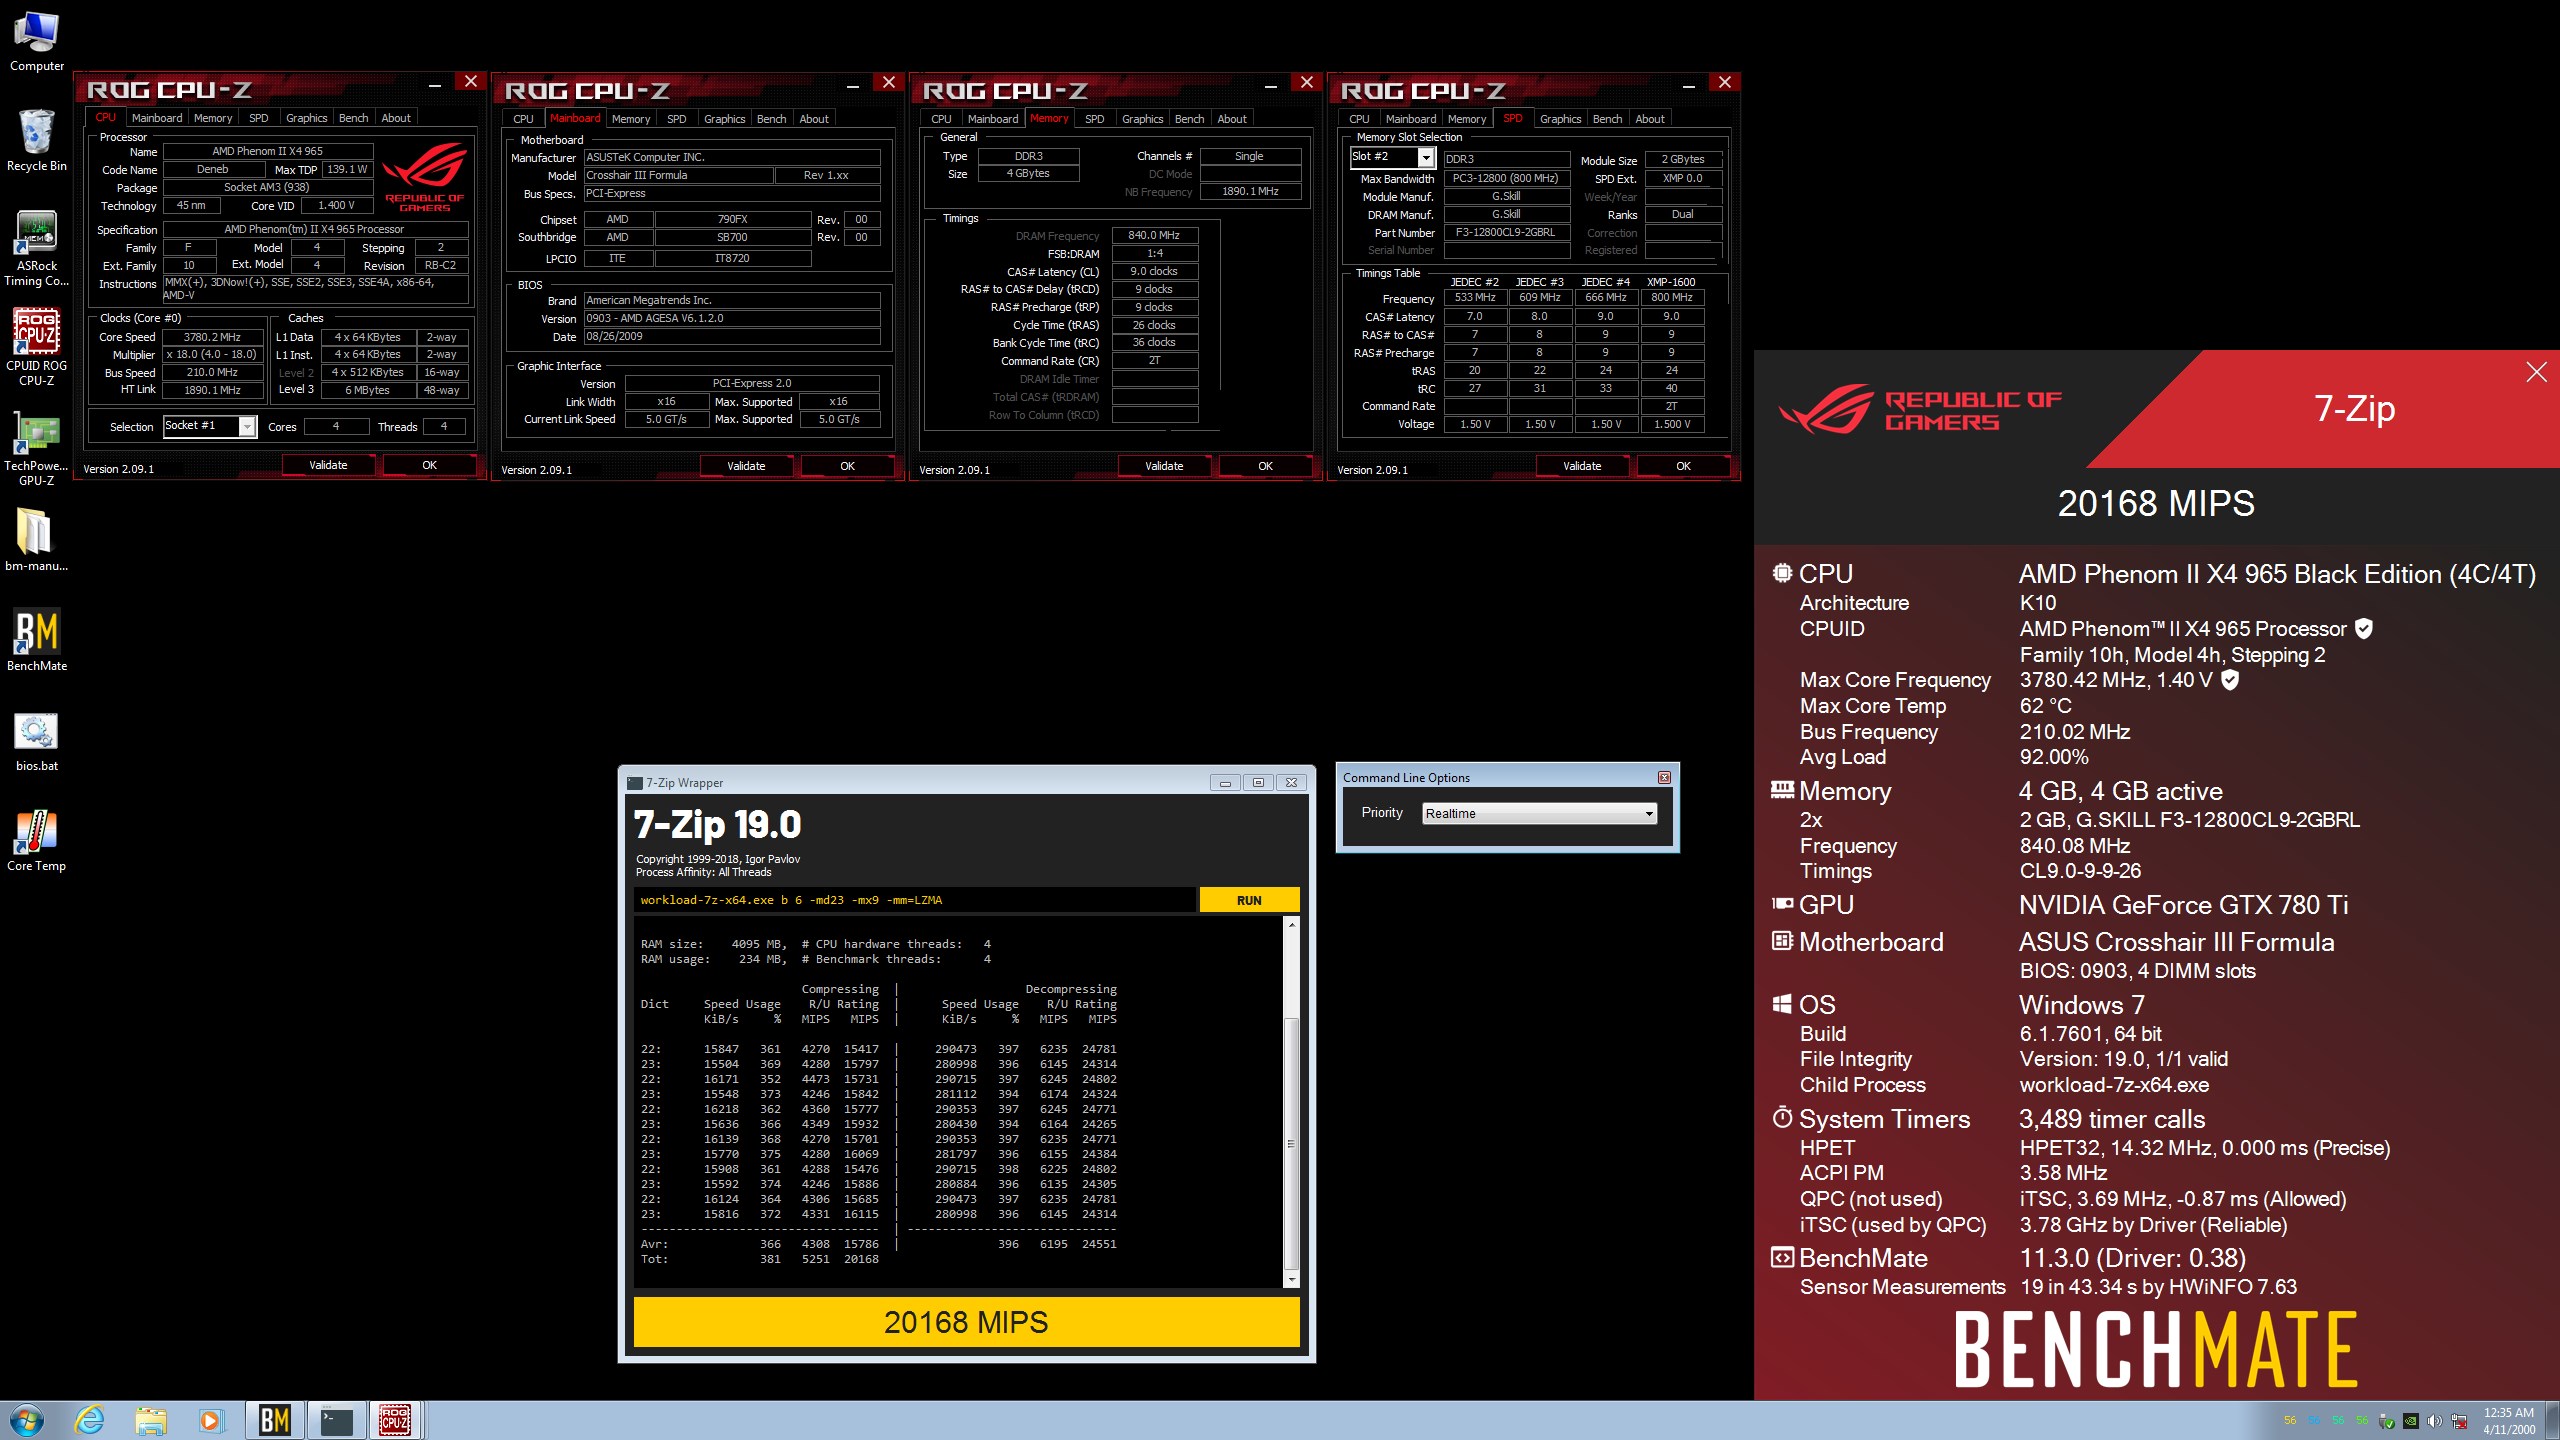Maximize the 7-Zip Wrapper window
Screen dimensions: 2560x1440
(x=1258, y=782)
